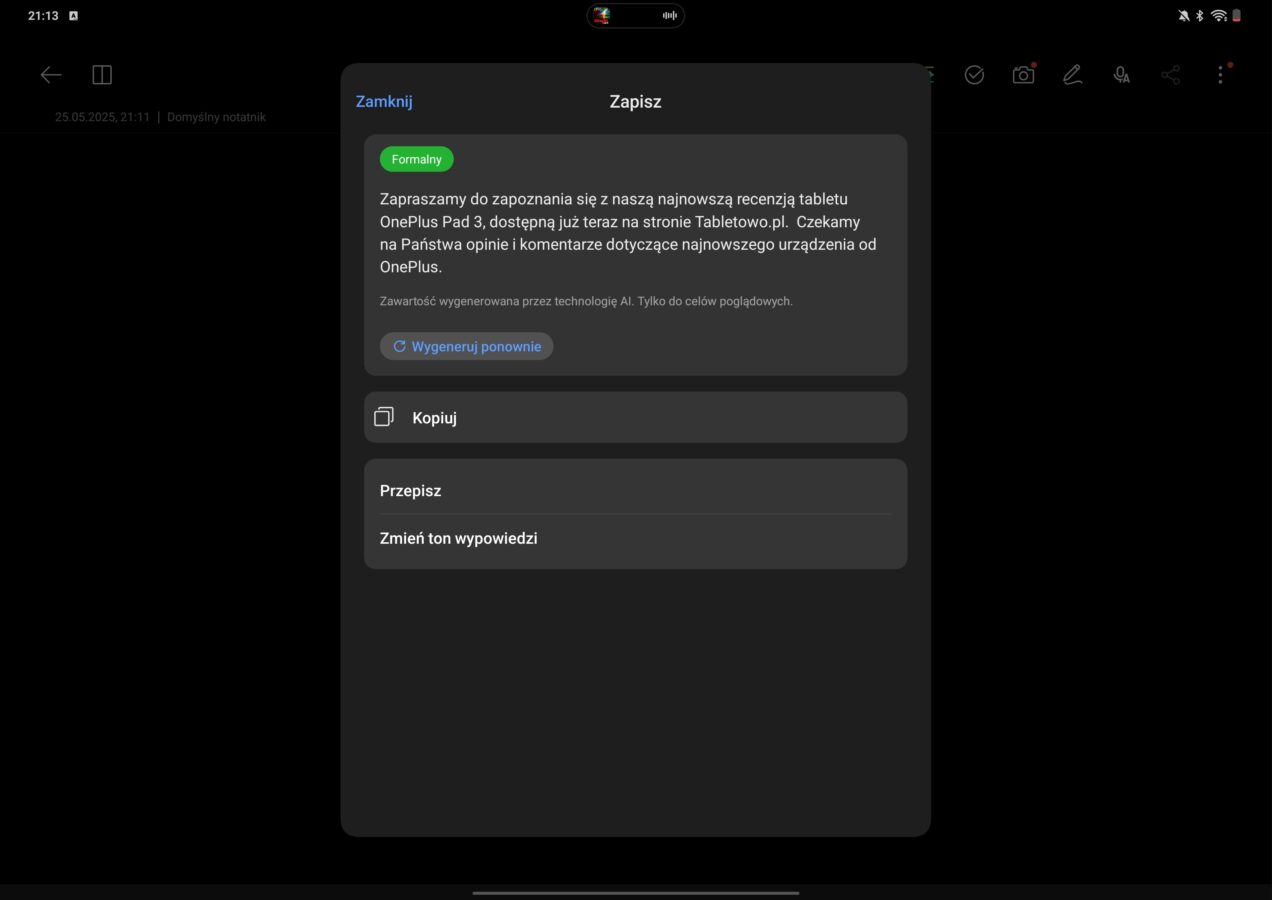Tap the checkmark to-do icon

pyautogui.click(x=974, y=75)
